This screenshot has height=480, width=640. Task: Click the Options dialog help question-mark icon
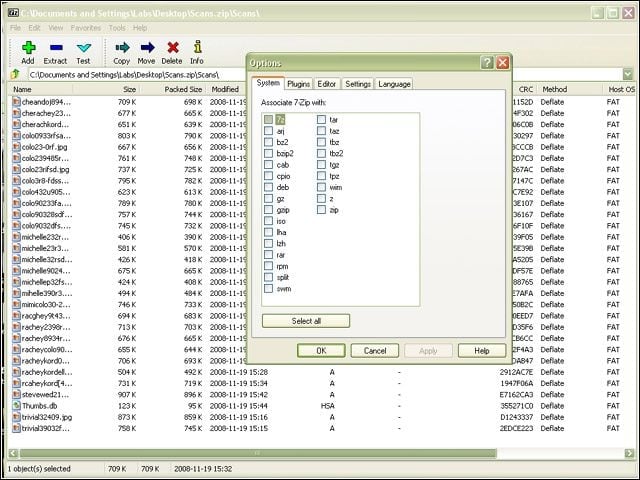pos(487,62)
